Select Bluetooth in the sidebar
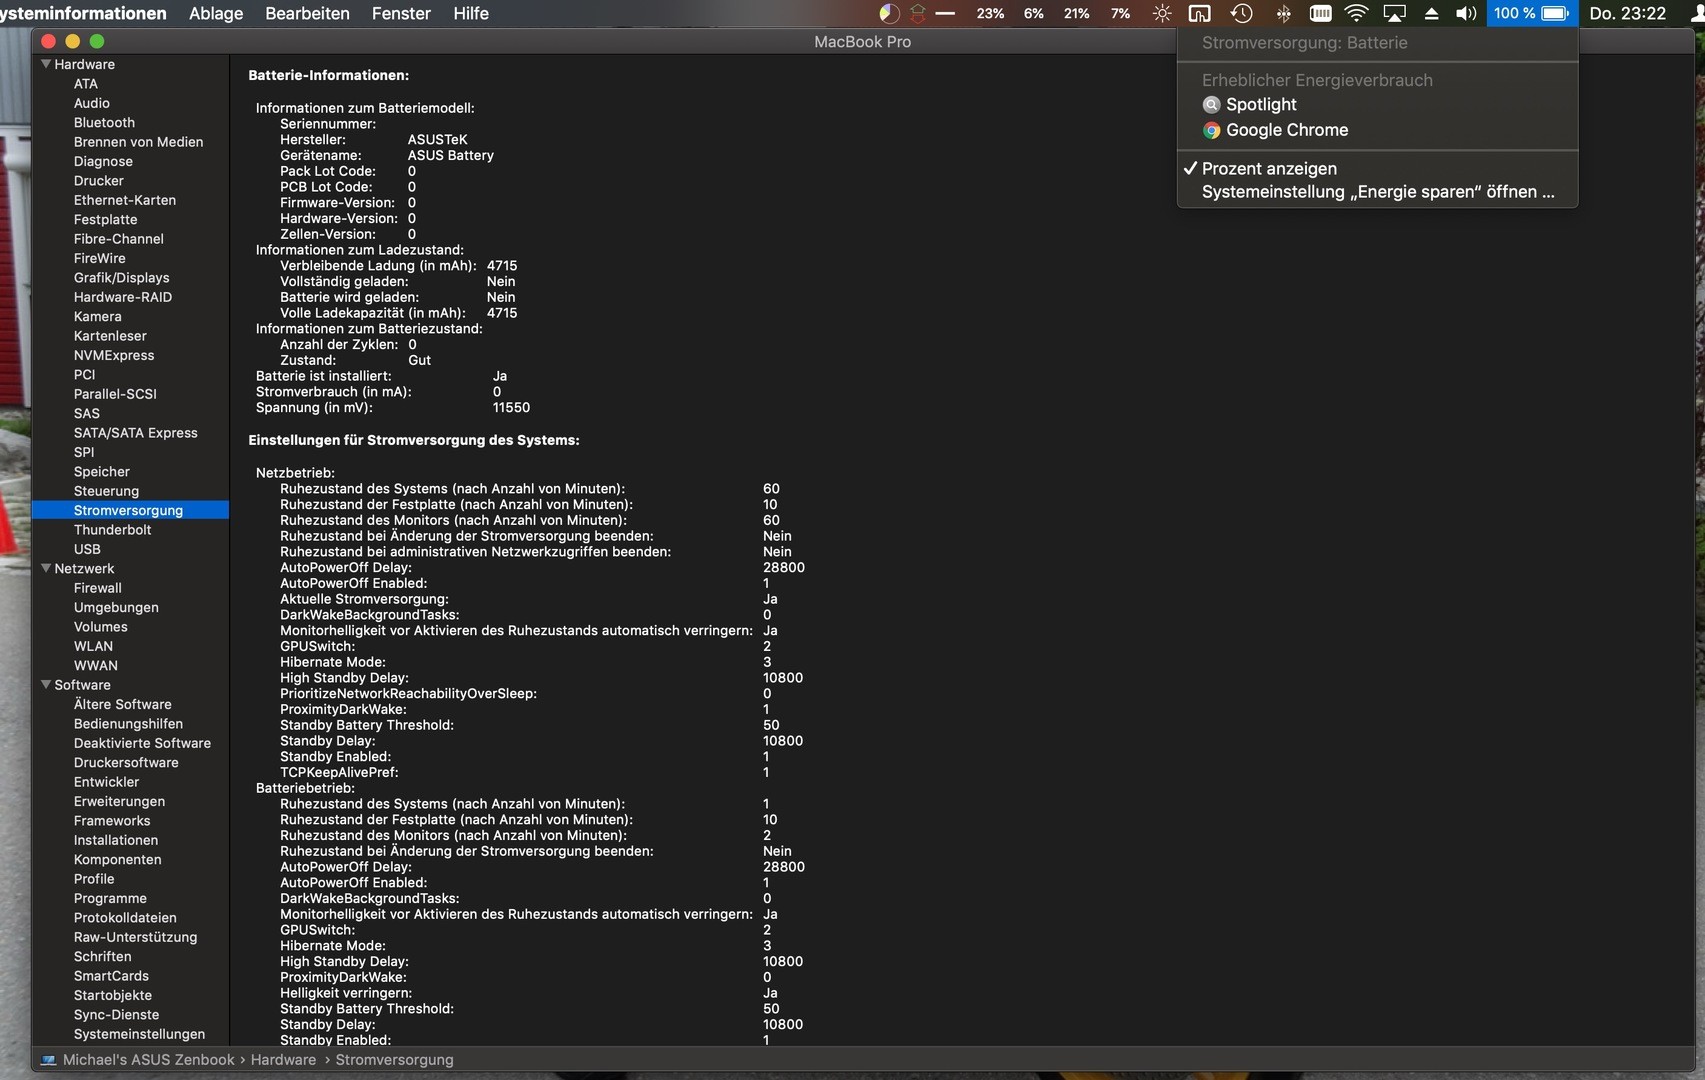 [104, 123]
